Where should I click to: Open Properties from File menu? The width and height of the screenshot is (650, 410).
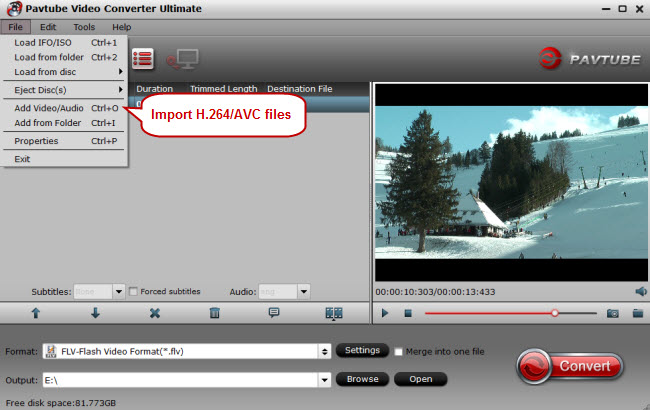tap(65, 141)
